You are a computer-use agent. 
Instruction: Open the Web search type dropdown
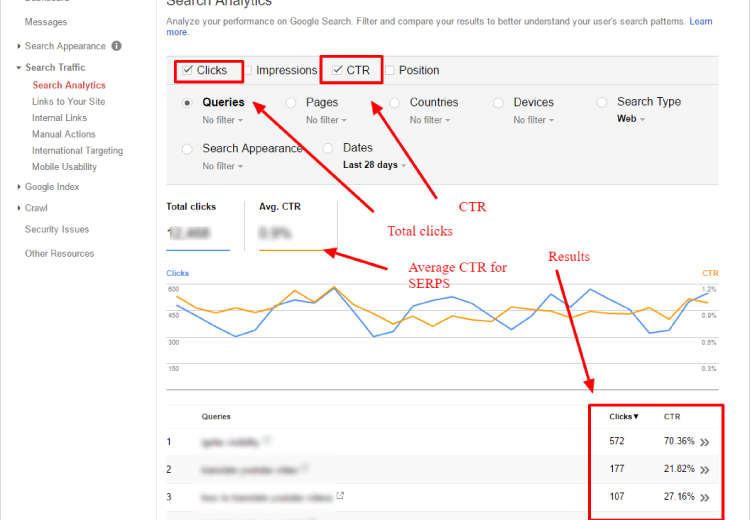631,119
